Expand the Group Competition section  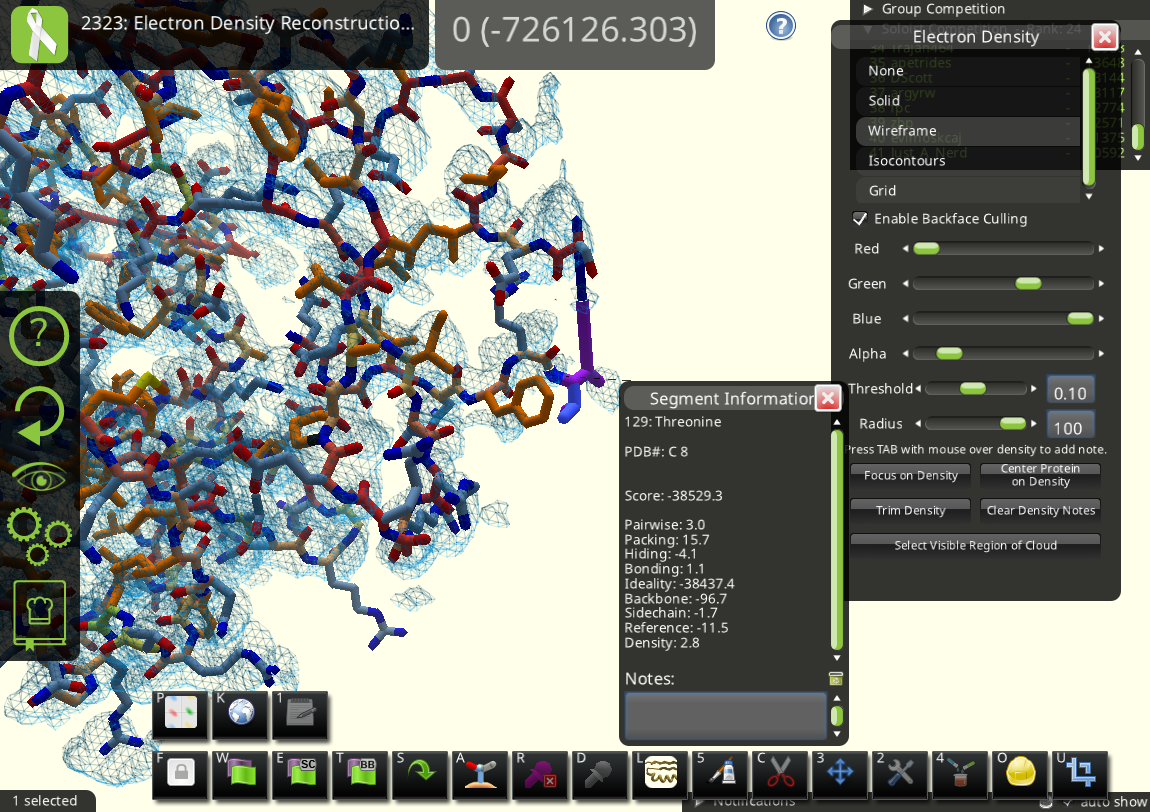tap(868, 9)
